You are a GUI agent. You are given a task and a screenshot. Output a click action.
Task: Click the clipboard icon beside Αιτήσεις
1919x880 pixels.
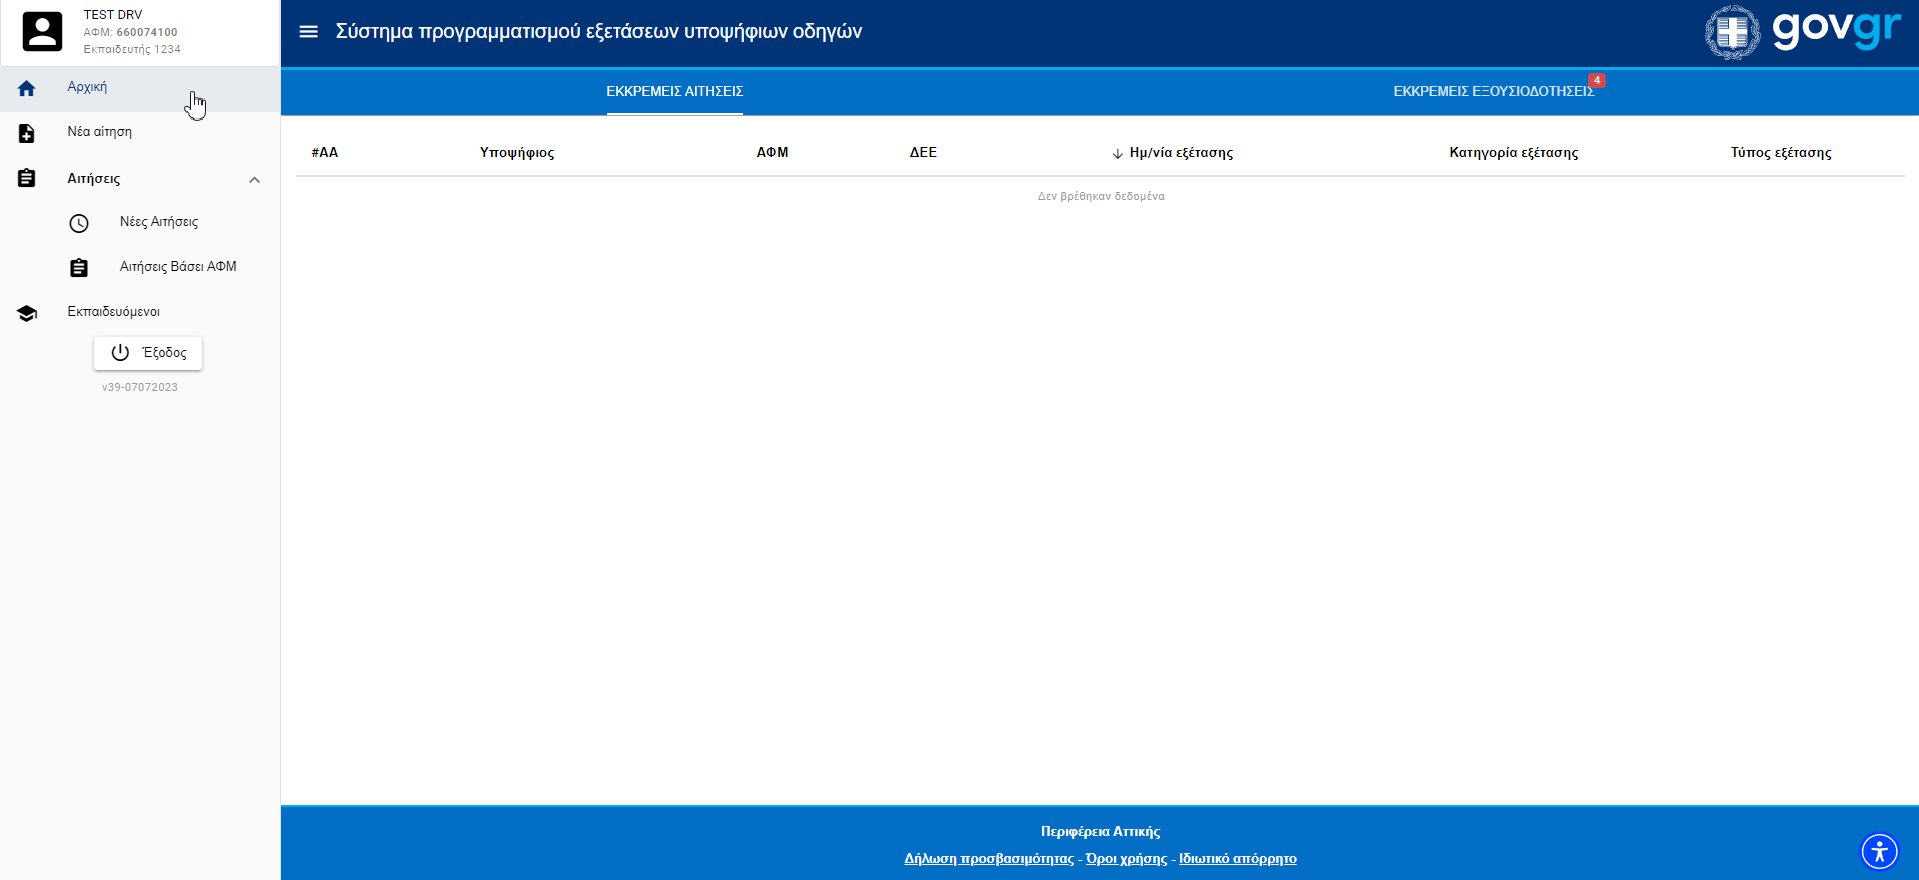click(27, 179)
